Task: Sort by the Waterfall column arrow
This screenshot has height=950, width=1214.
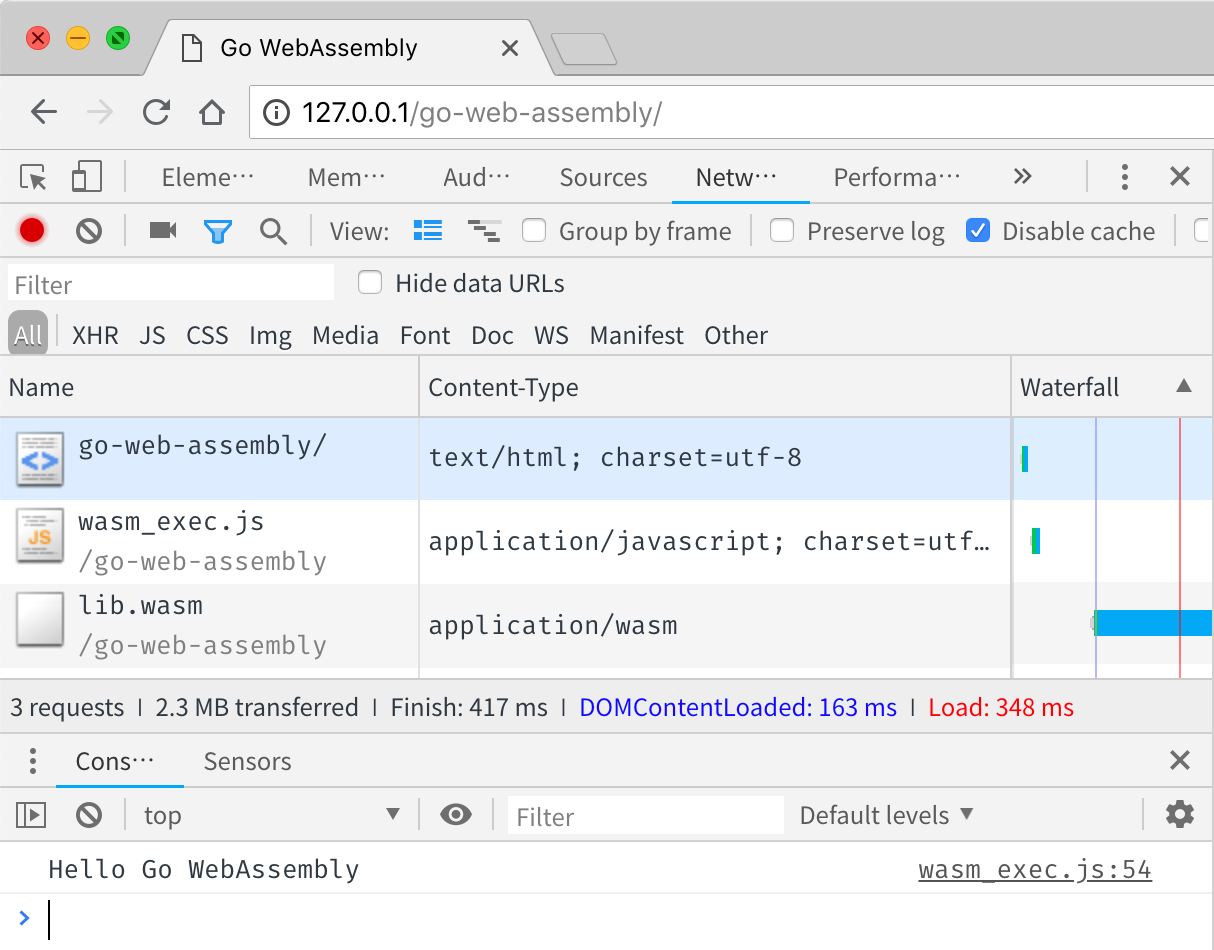Action: 1184,386
